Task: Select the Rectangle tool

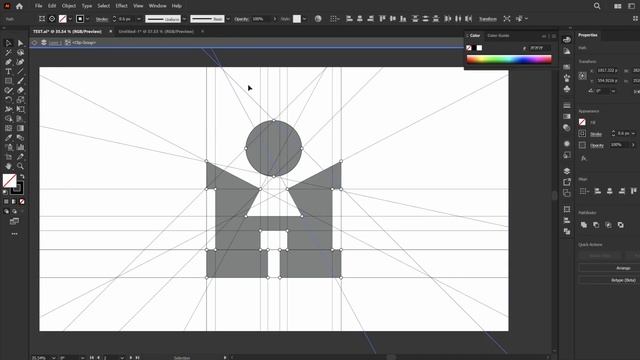Action: coord(8,81)
